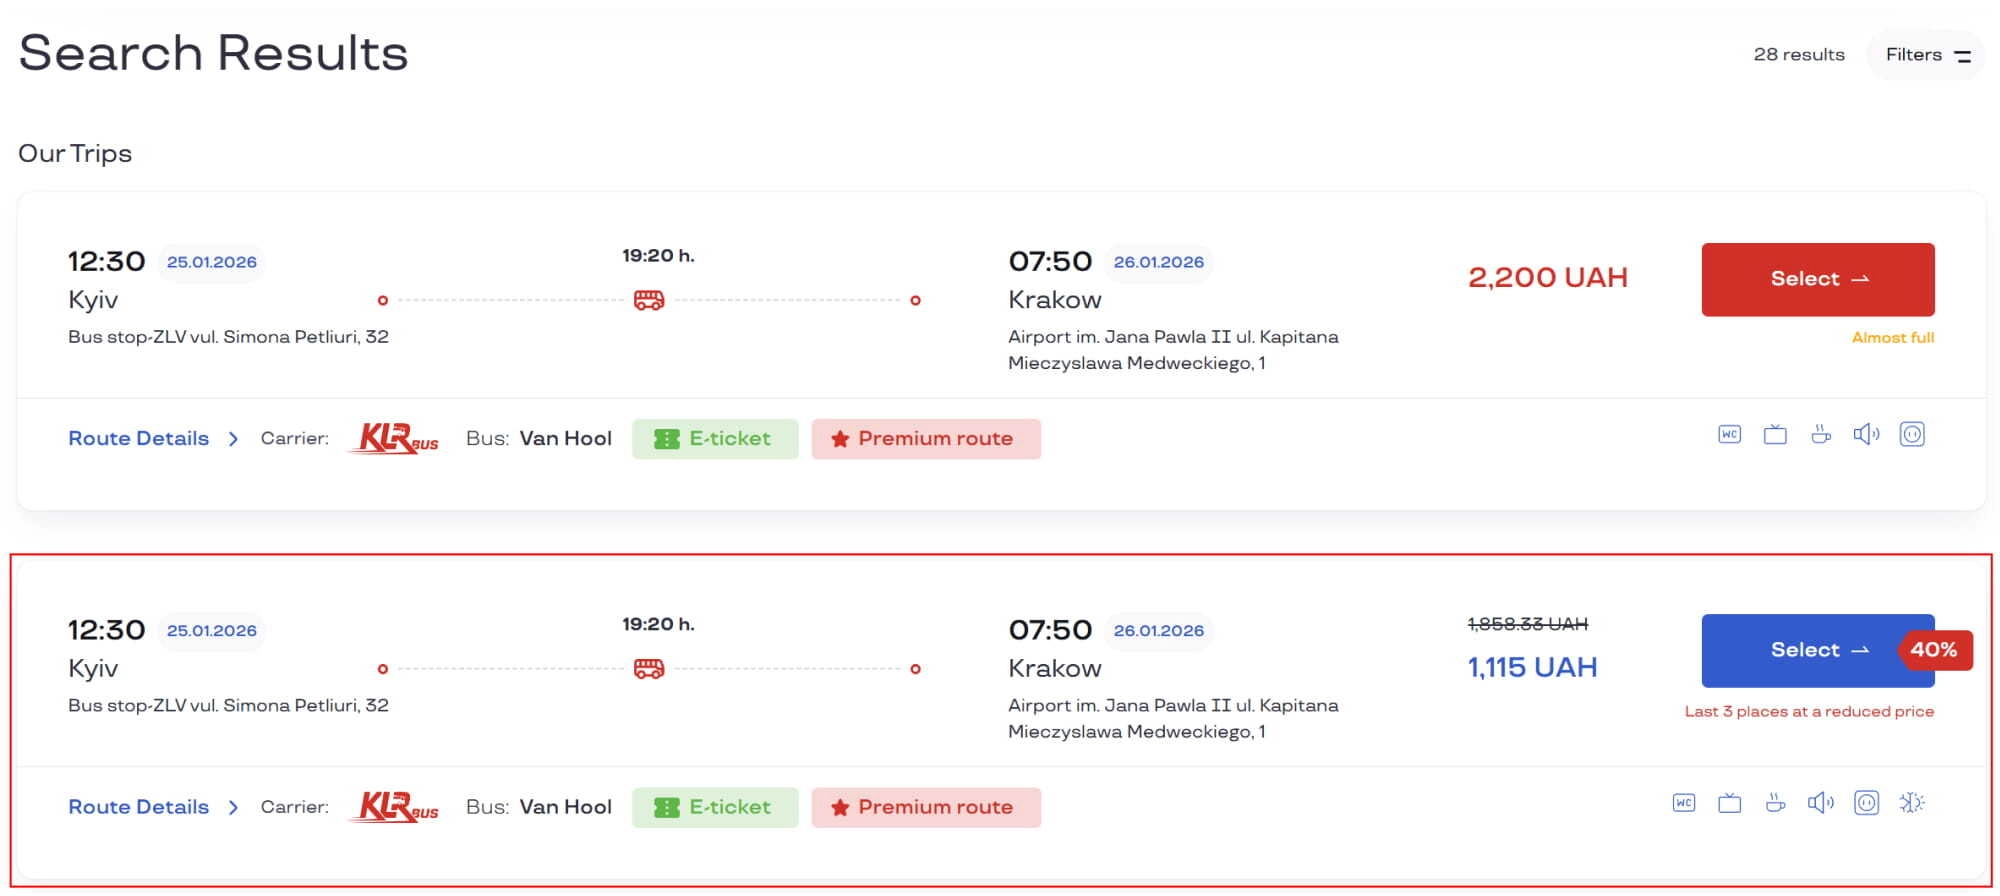
Task: Click the red 40% discount badge
Action: click(x=1936, y=650)
